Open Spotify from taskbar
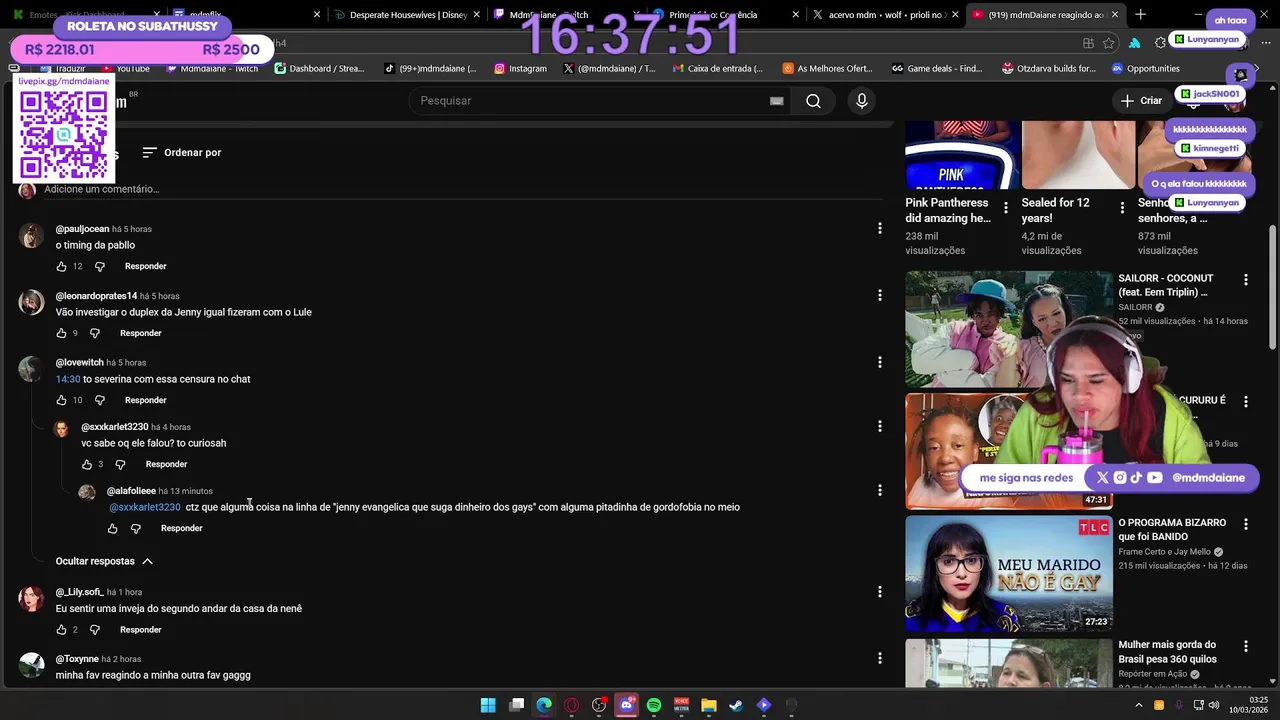The height and width of the screenshot is (720, 1280). 654,705
